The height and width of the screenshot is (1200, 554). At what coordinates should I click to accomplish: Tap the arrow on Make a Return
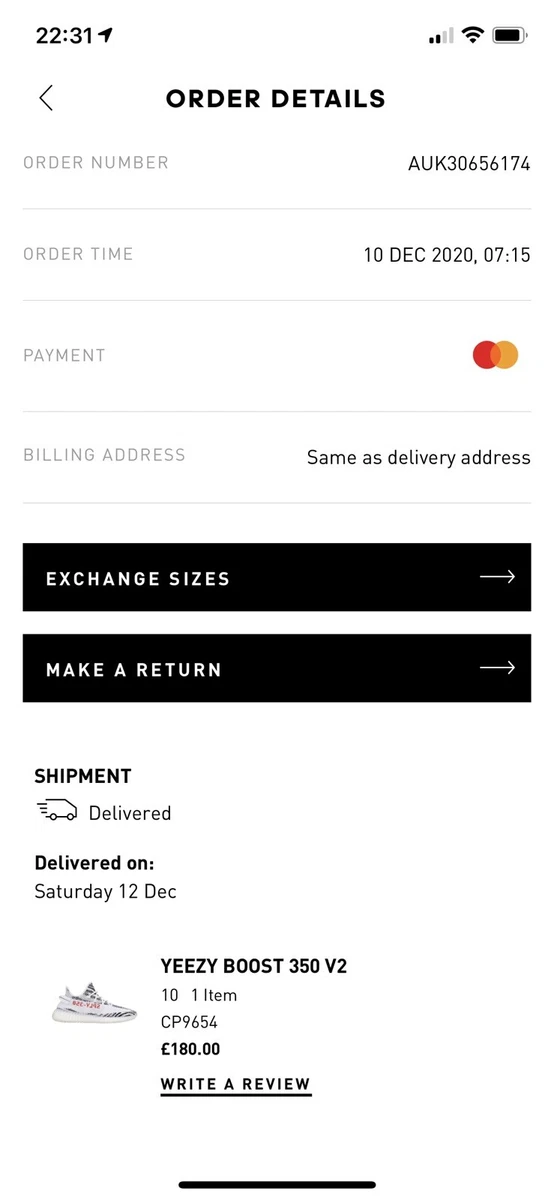click(x=497, y=668)
